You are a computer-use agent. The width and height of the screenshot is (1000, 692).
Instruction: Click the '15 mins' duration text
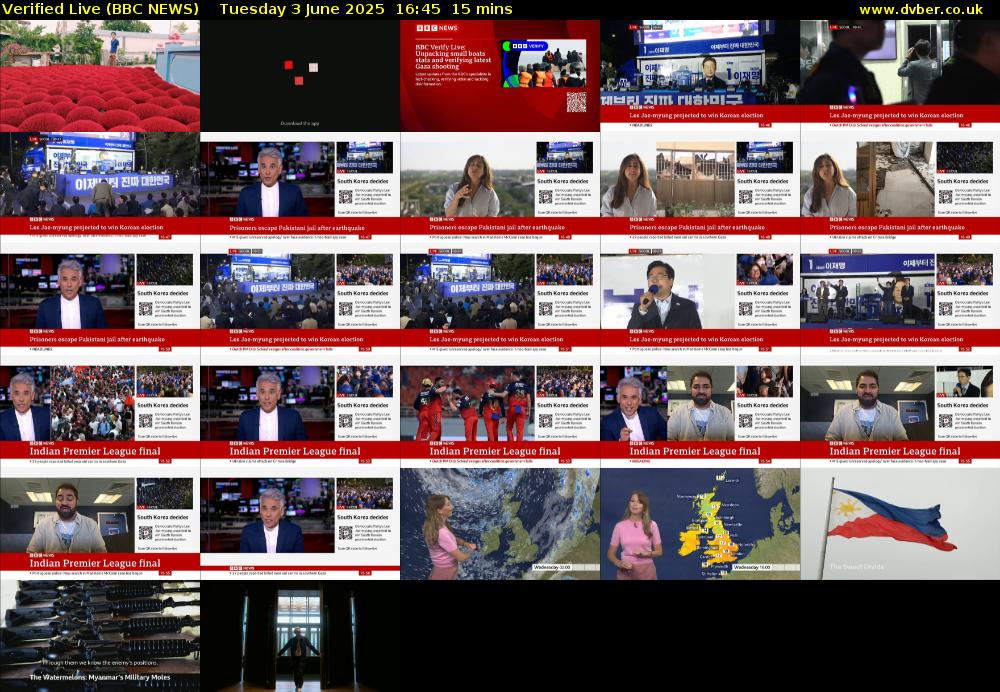pos(482,10)
